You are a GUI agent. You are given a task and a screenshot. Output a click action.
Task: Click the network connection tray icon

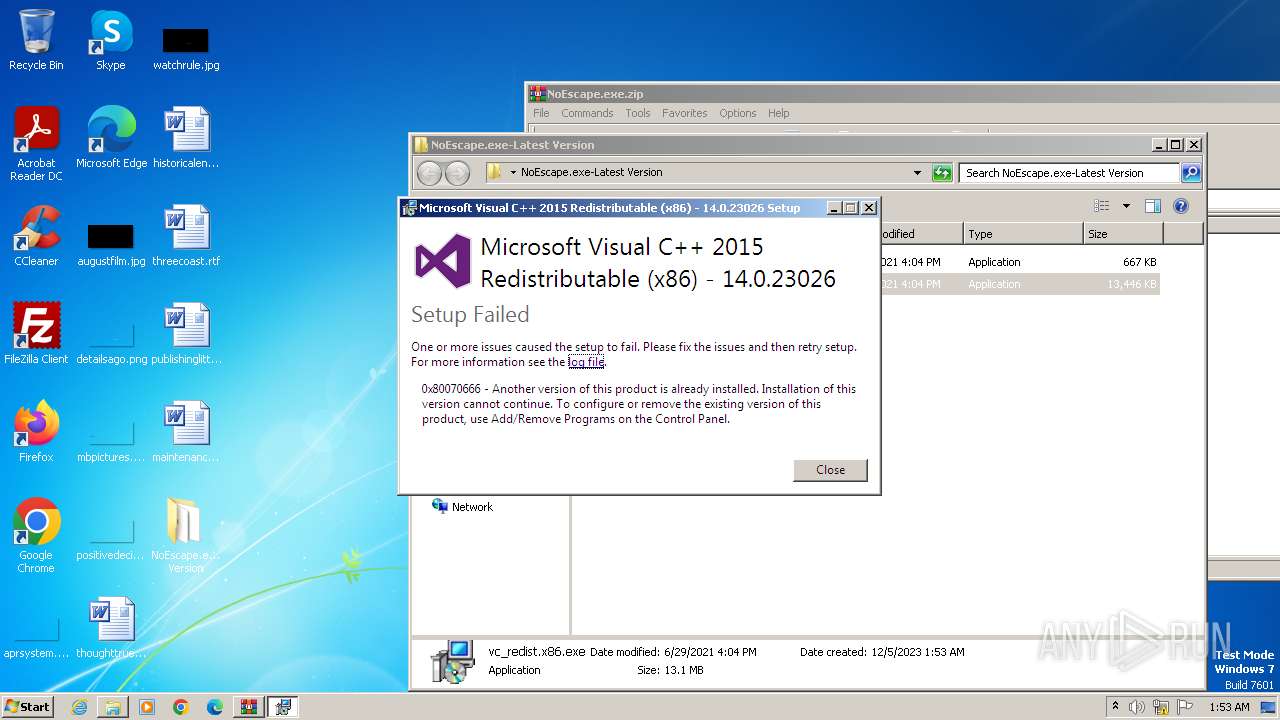point(1161,707)
